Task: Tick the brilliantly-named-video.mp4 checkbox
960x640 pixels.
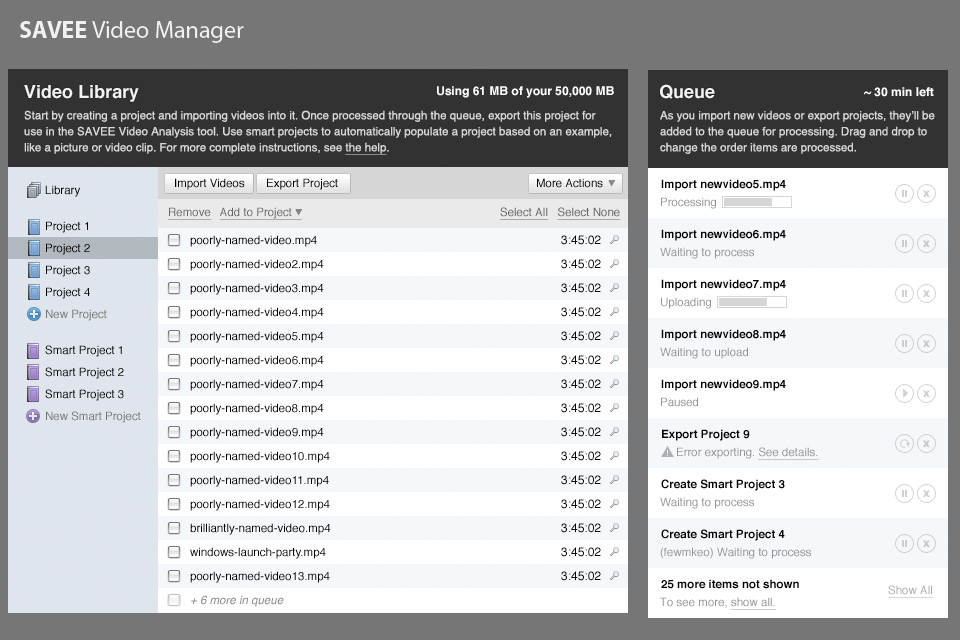Action: click(174, 528)
